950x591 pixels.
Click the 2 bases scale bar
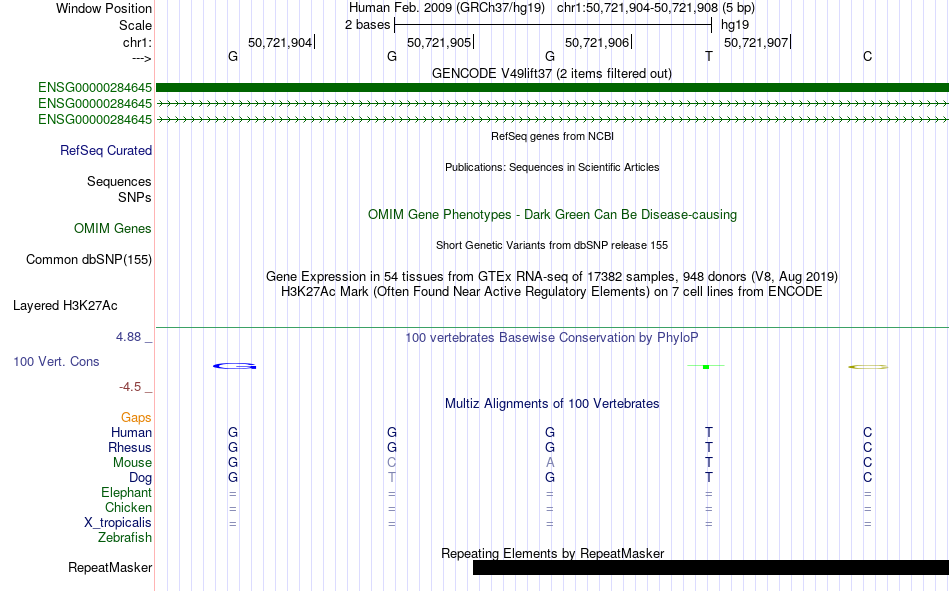553,25
